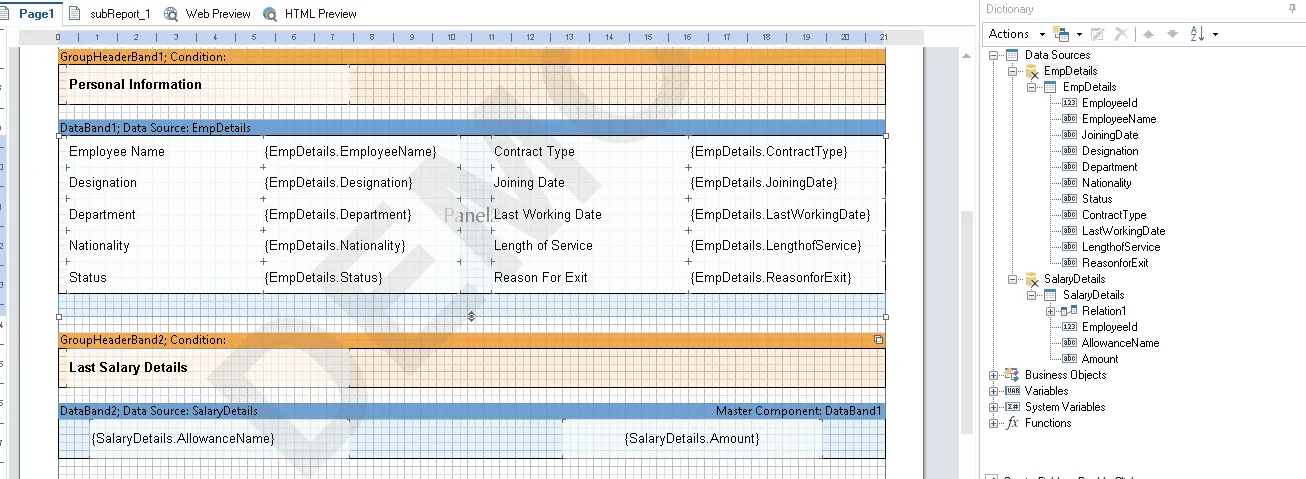Expand the Variables node

point(993,391)
